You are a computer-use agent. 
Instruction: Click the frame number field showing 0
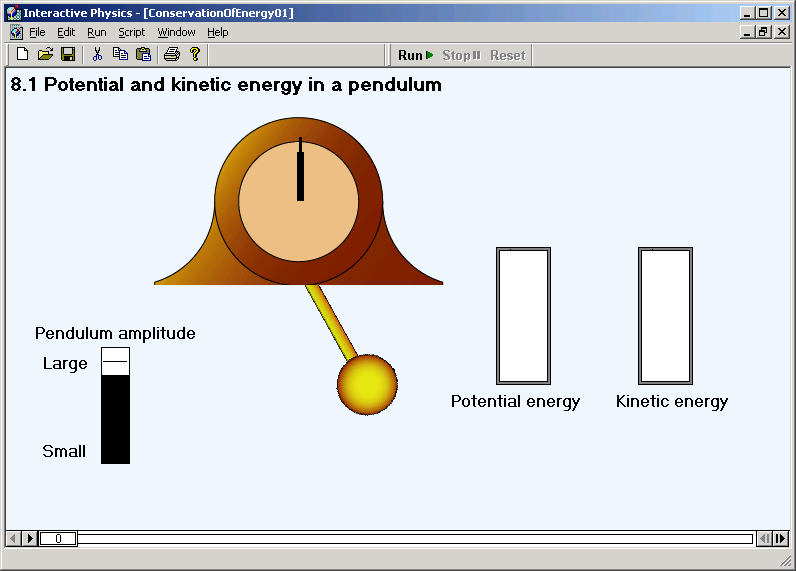point(58,538)
